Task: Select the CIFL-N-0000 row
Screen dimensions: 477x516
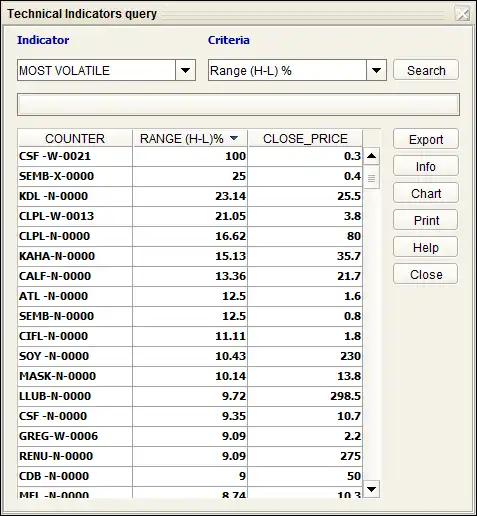Action: (x=190, y=336)
